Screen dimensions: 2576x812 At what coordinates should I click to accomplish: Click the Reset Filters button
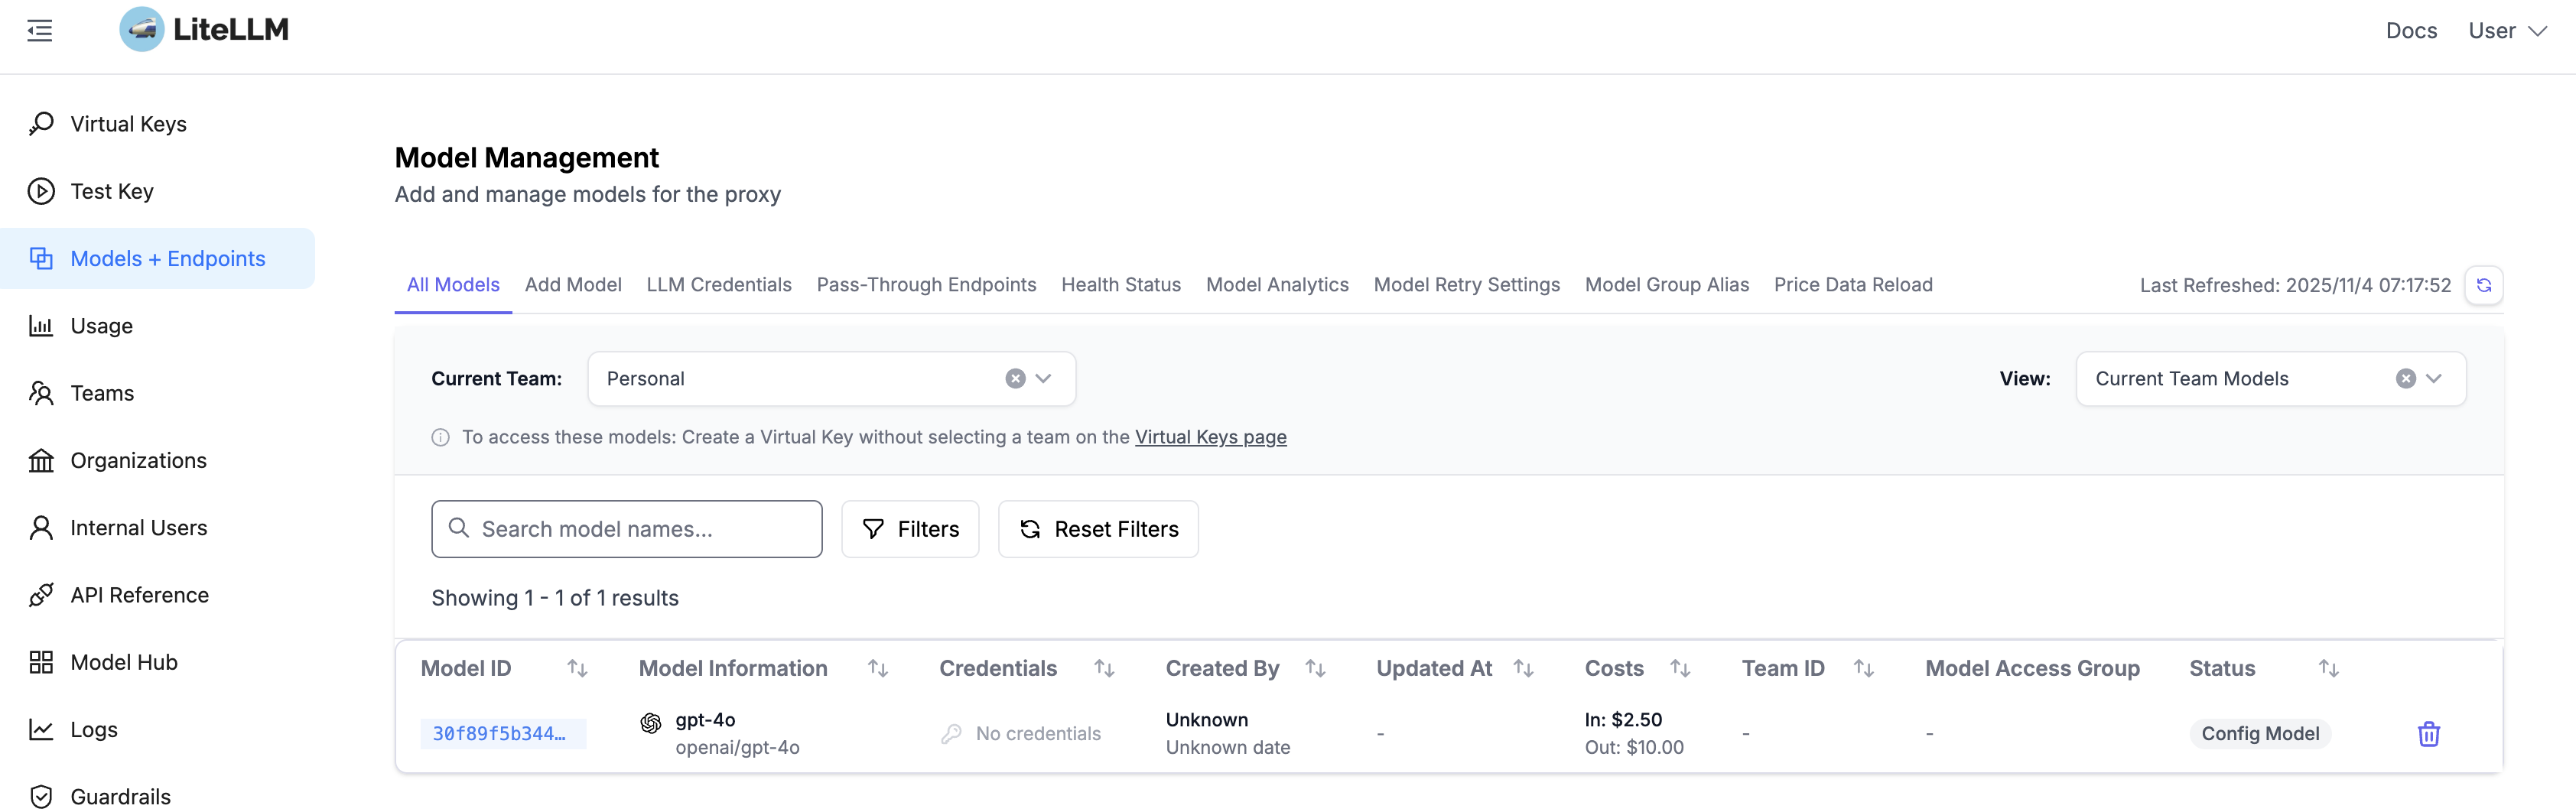pyautogui.click(x=1097, y=529)
